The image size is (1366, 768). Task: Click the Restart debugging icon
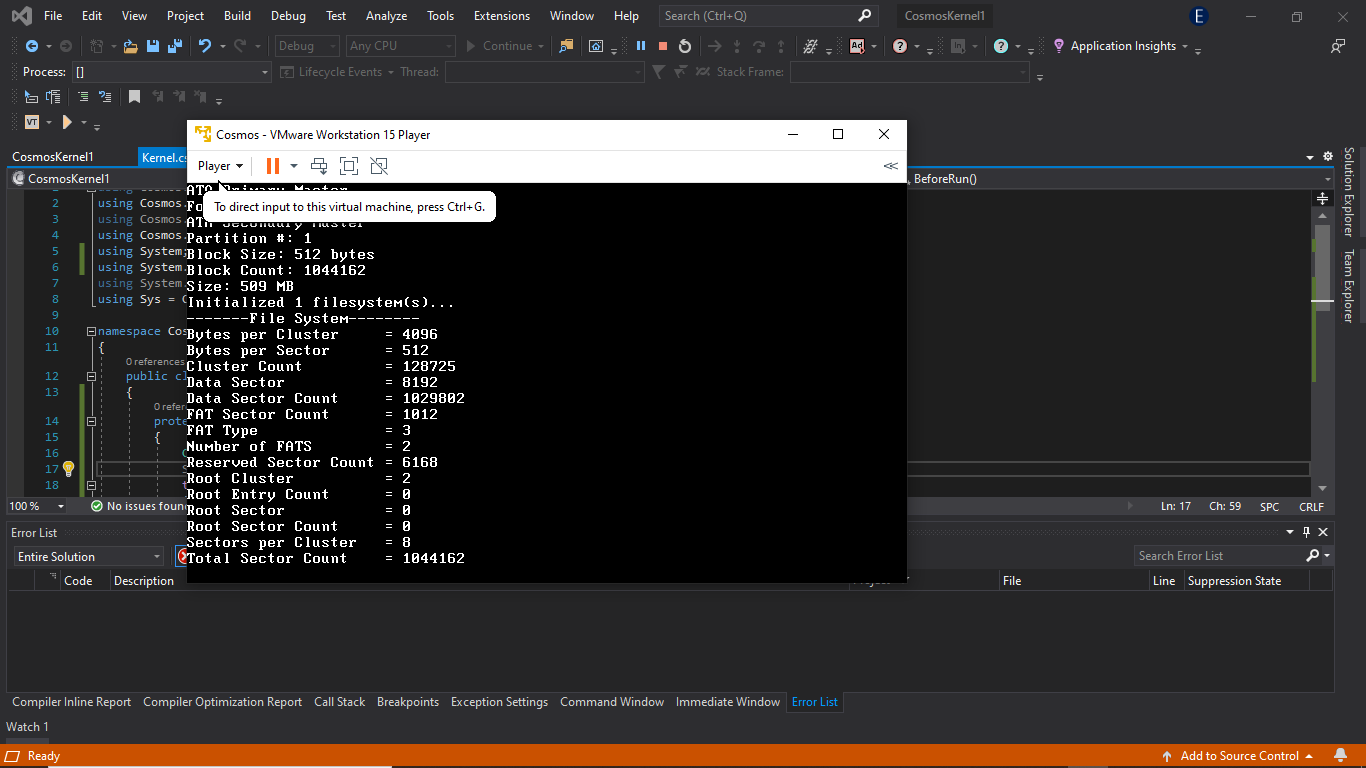point(684,46)
